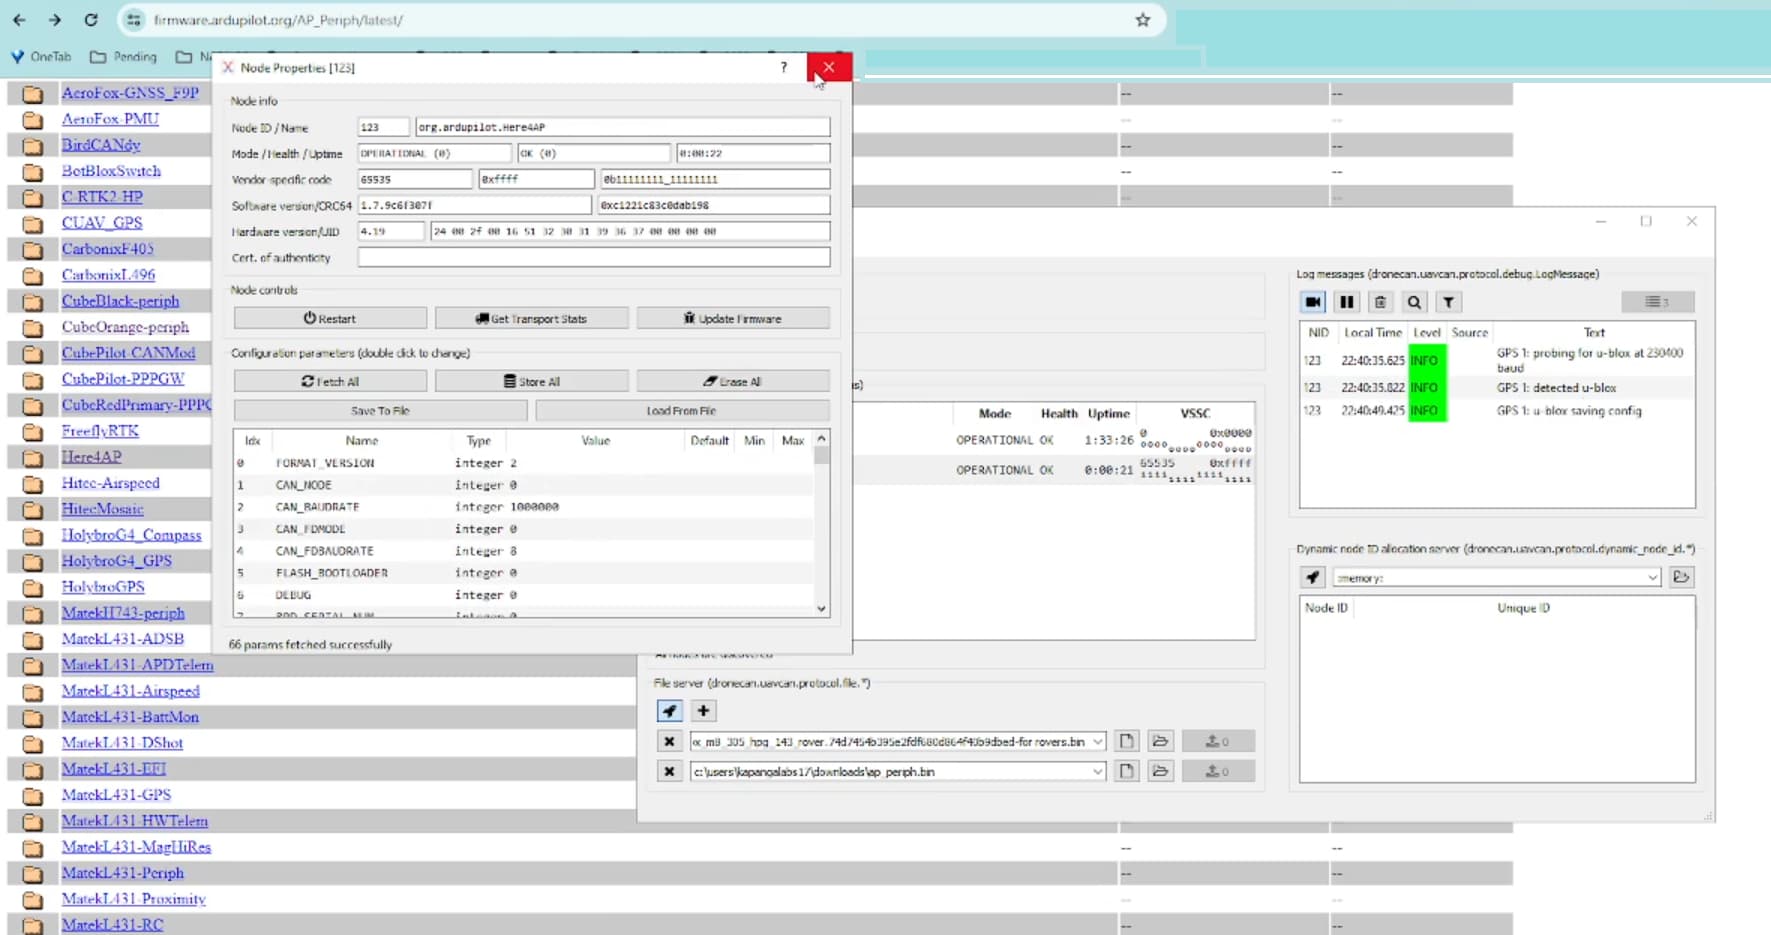Image resolution: width=1771 pixels, height=935 pixels.
Task: Select file for rovers.bin path row
Action: 1126,741
